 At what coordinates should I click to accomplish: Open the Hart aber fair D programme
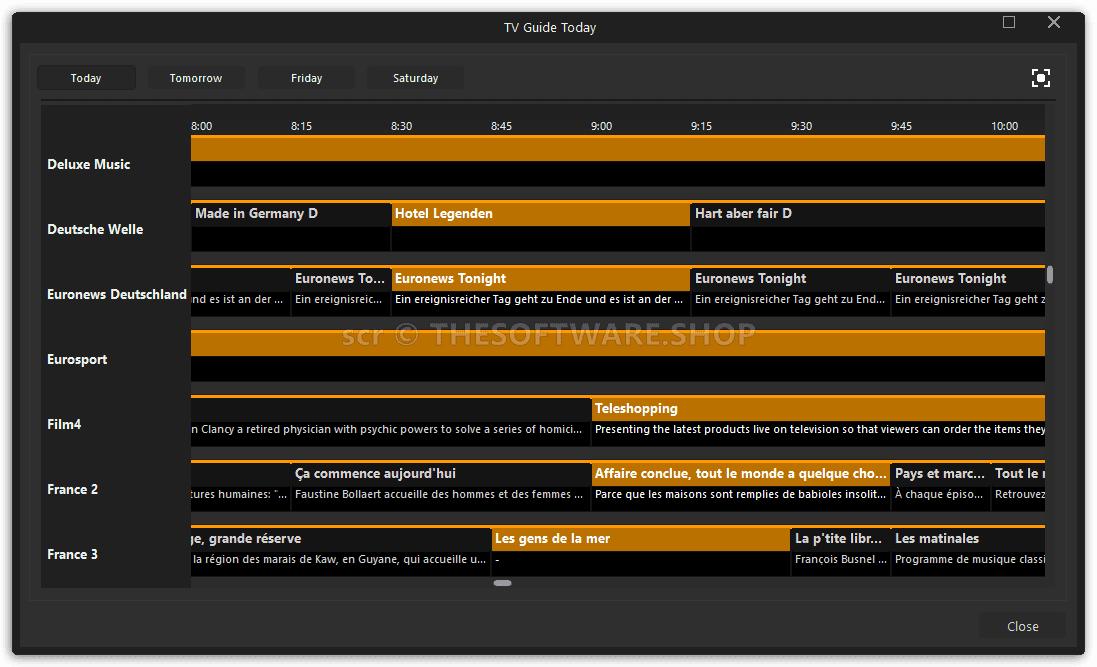868,226
